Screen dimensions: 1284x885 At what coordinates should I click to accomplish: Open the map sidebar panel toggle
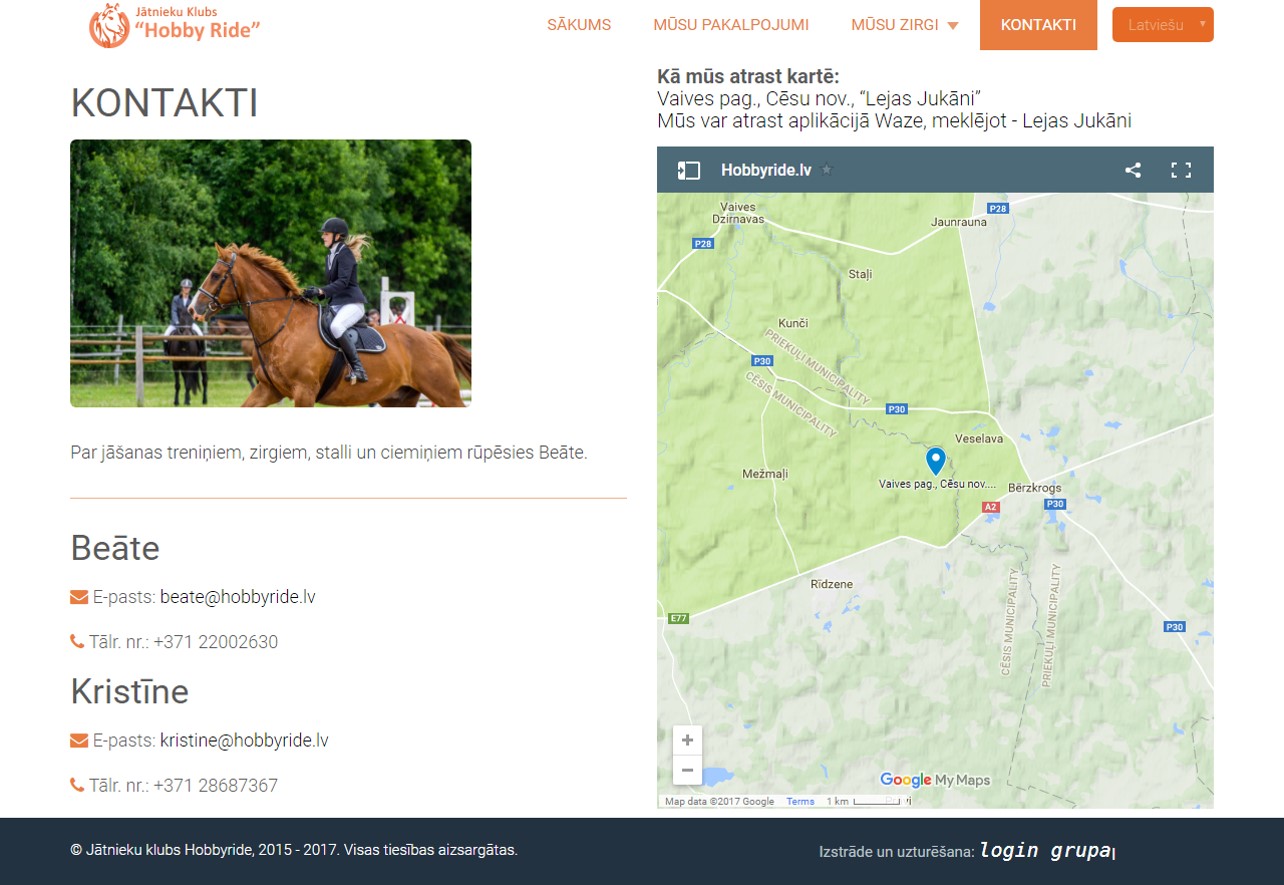688,170
